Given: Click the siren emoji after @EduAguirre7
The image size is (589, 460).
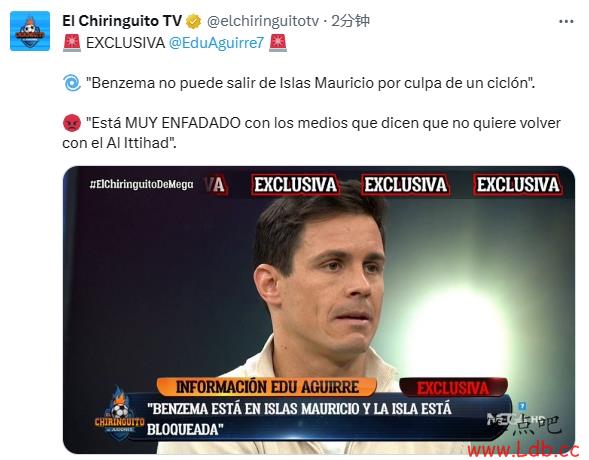Looking at the screenshot, I should (278, 42).
